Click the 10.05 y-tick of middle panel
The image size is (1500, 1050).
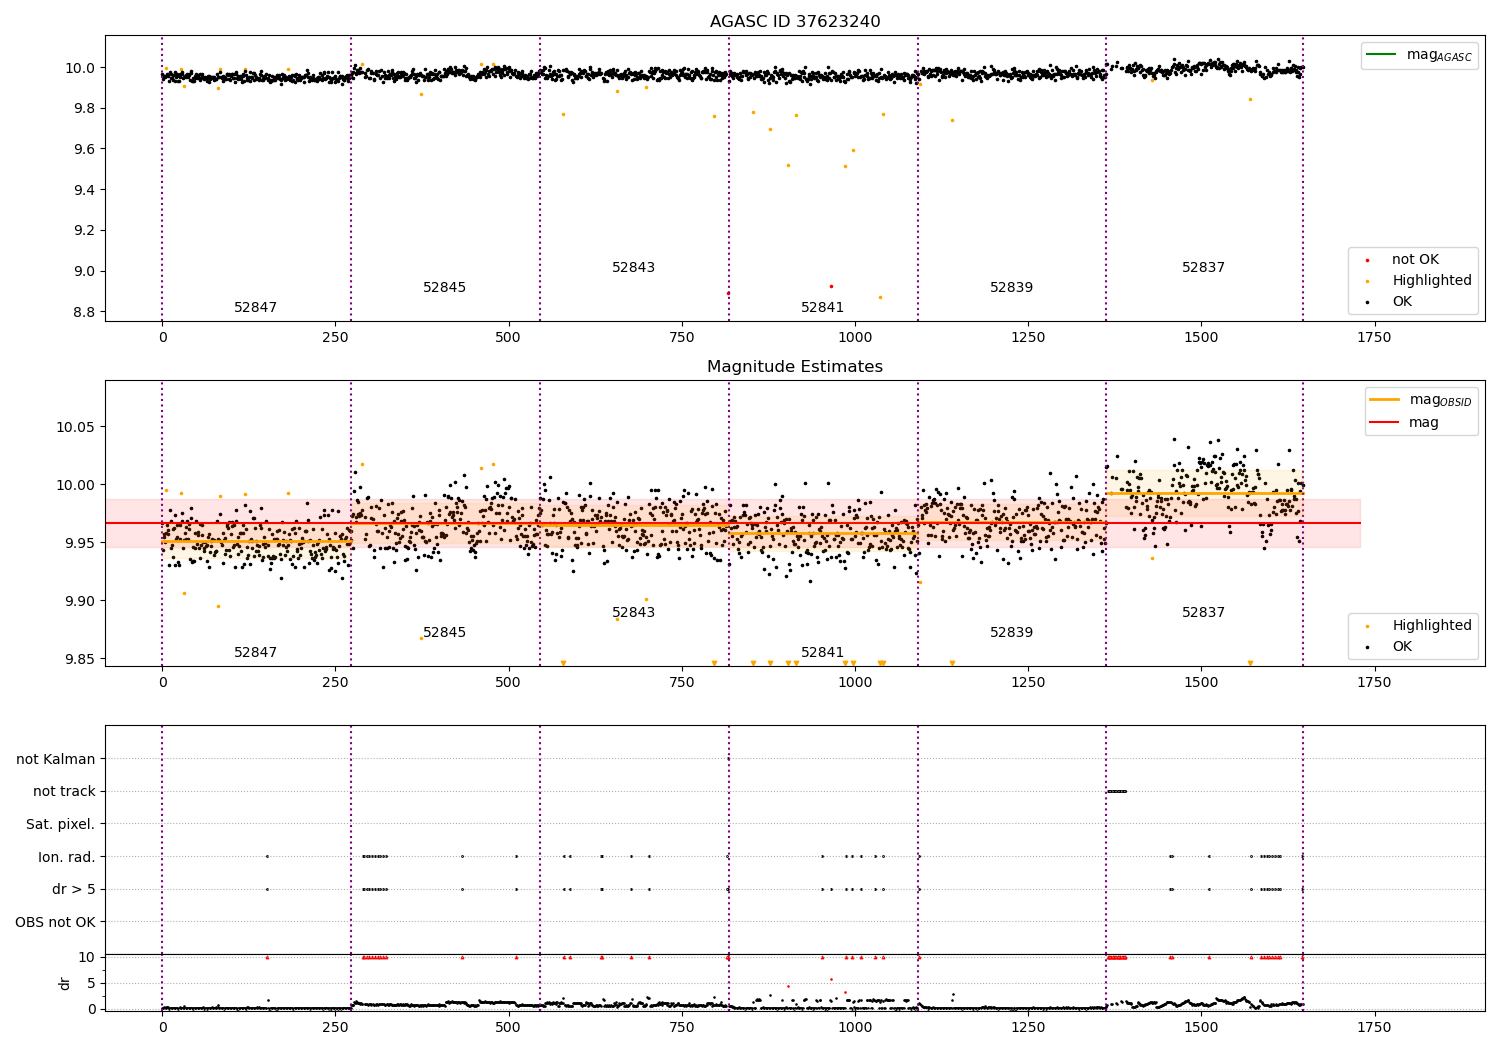pyautogui.click(x=78, y=427)
